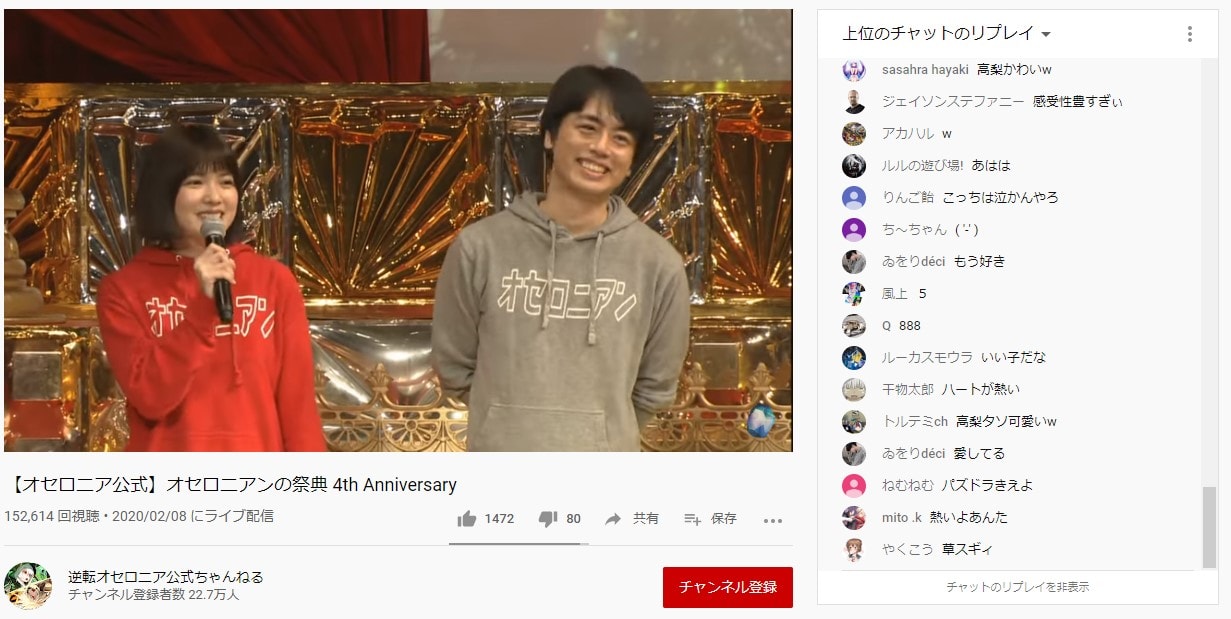The image size is (1231, 619).
Task: Click the やくこう chat user avatar
Action: coord(854,549)
